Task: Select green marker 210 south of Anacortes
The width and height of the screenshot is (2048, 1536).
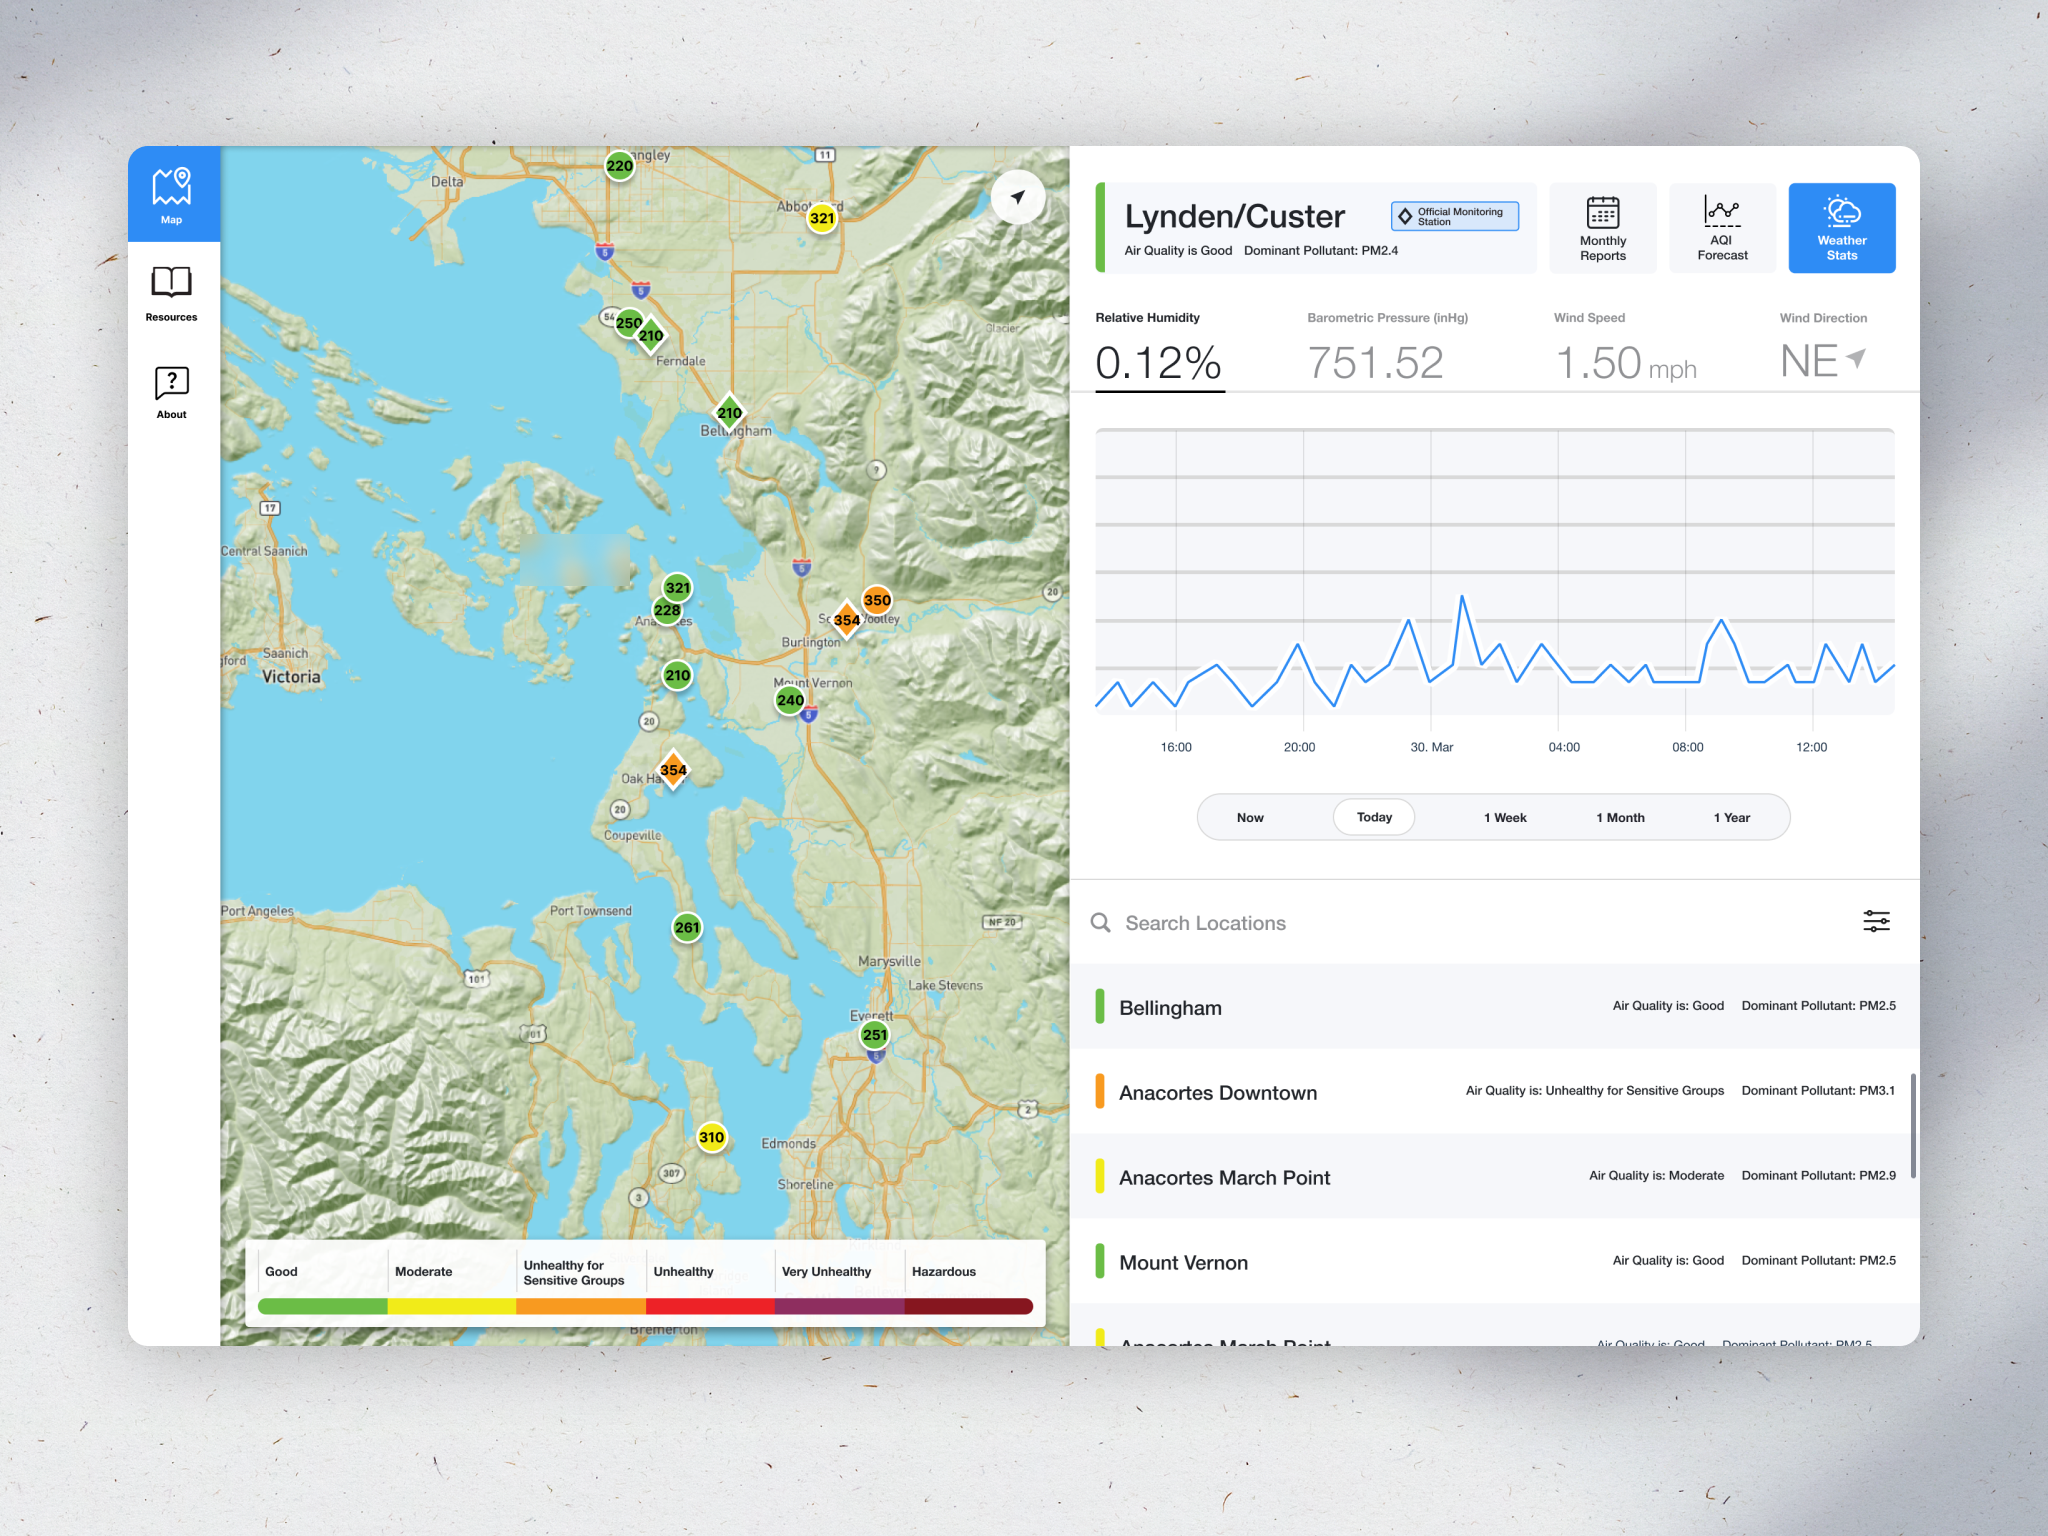Action: (x=678, y=675)
